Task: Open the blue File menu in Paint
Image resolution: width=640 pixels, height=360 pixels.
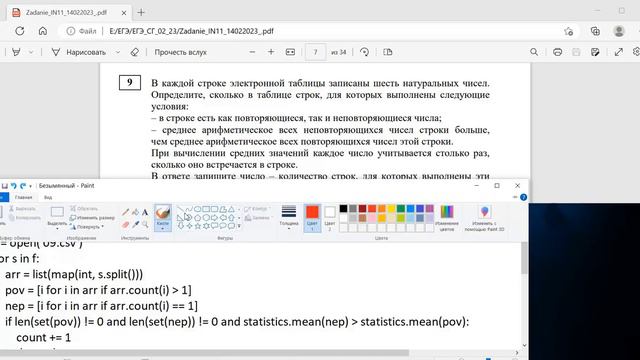Action: pos(4,198)
